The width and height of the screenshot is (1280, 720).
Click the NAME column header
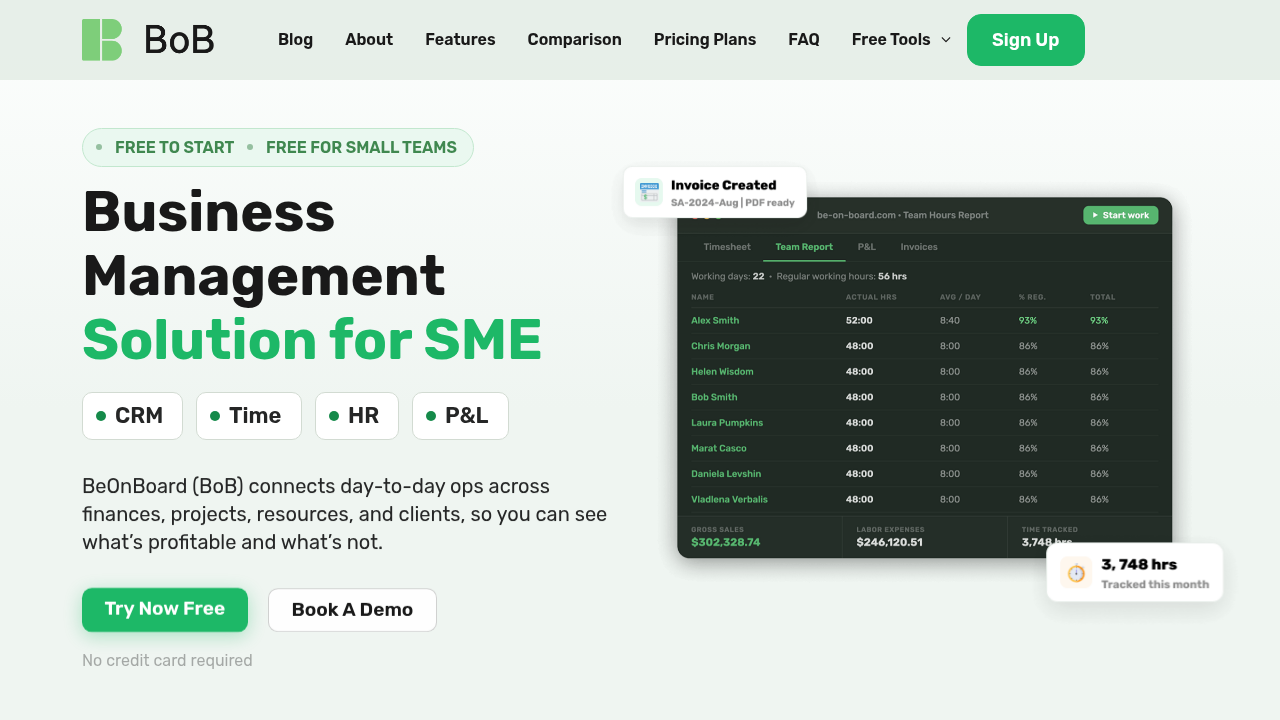702,297
